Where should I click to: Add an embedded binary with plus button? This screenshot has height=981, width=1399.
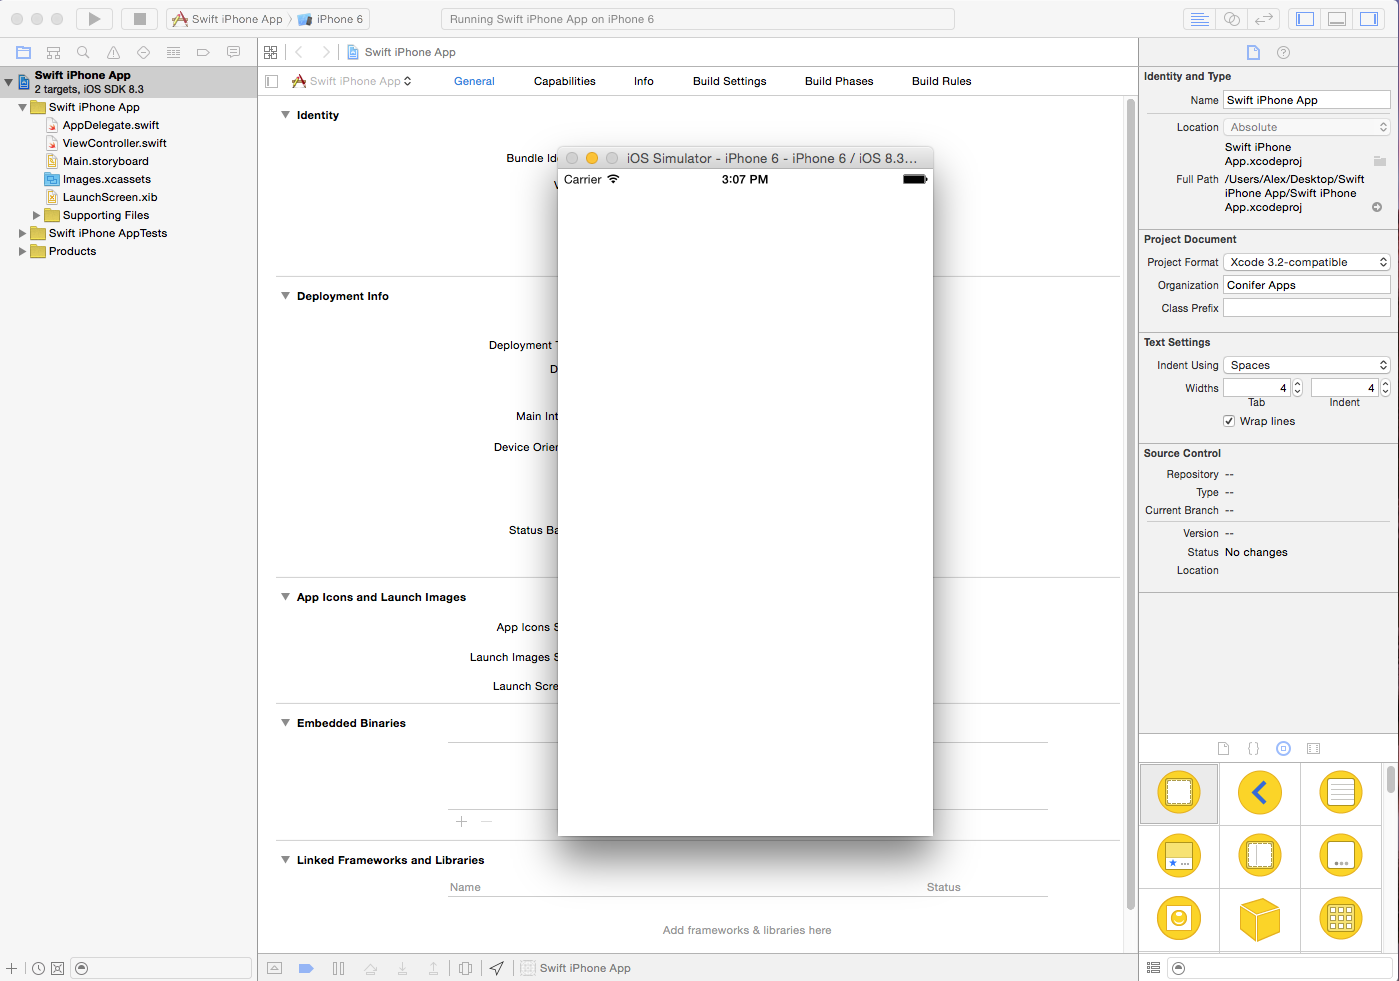461,821
